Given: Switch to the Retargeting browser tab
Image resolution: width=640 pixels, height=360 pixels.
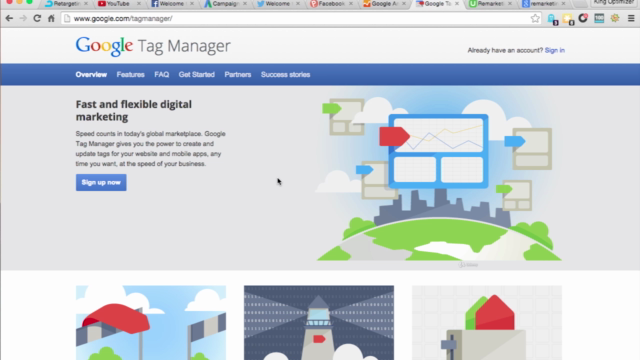Looking at the screenshot, I should (65, 4).
